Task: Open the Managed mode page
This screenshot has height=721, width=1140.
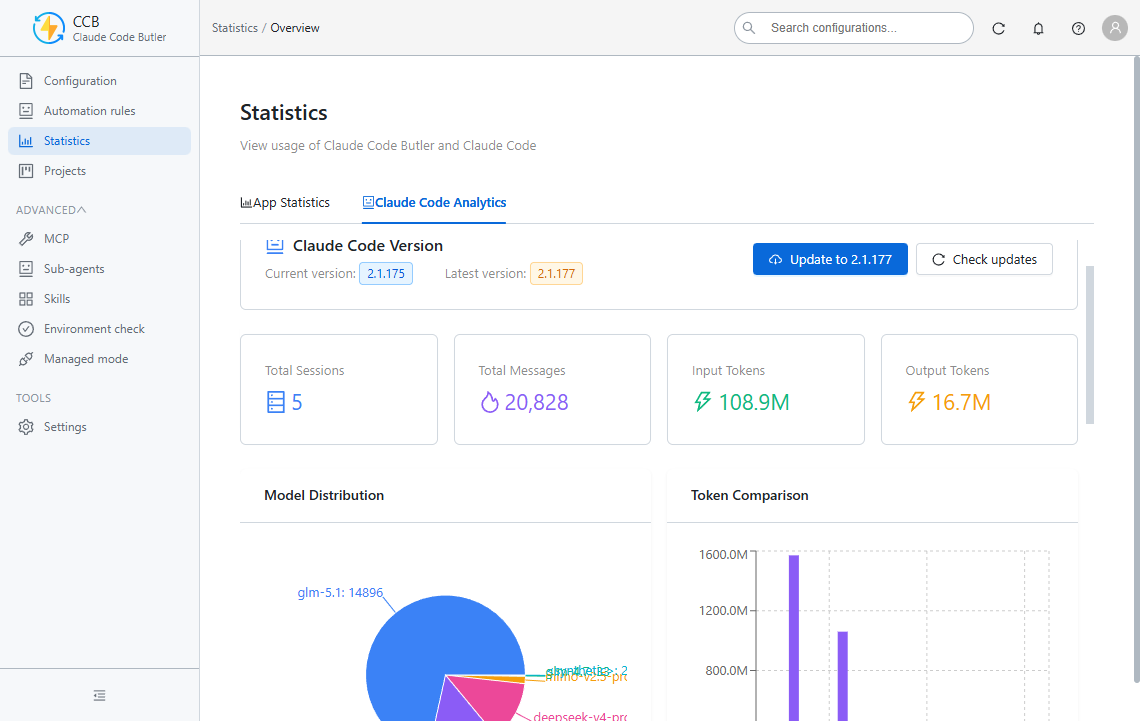Action: click(x=100, y=359)
